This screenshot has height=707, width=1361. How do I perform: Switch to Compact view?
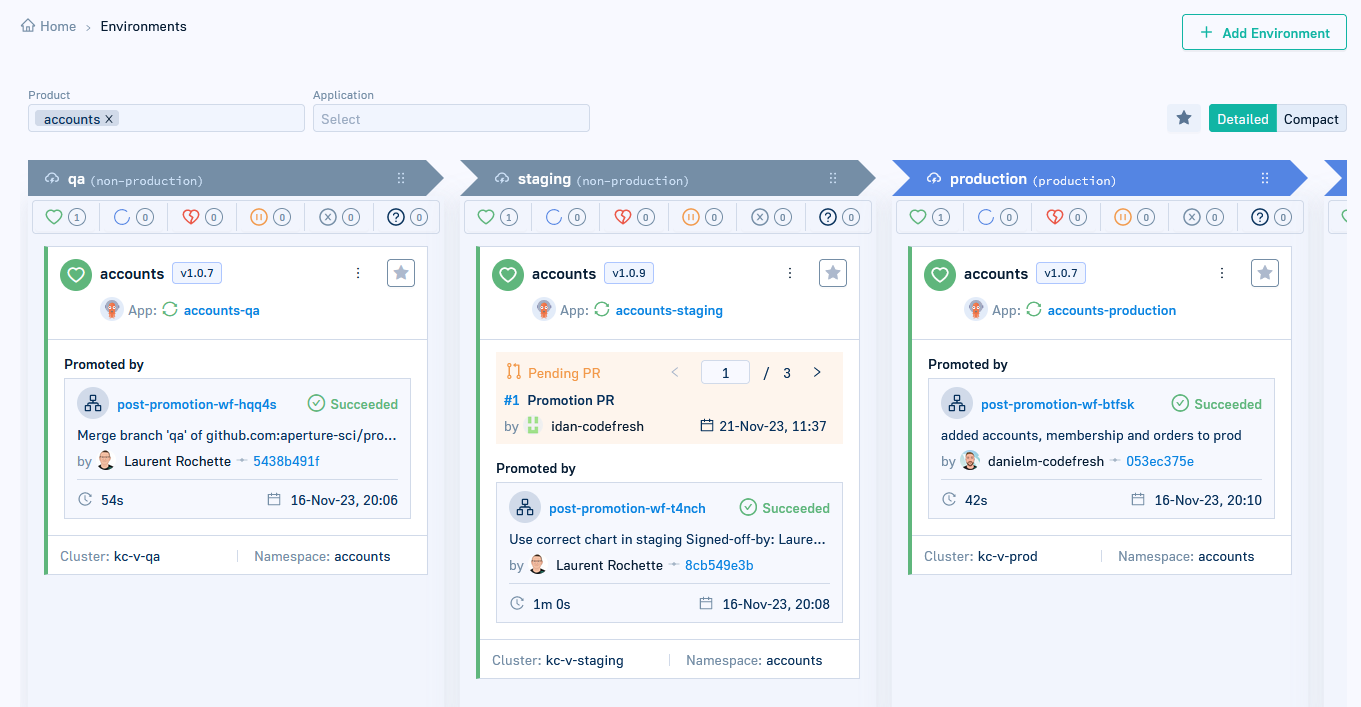(x=1311, y=118)
